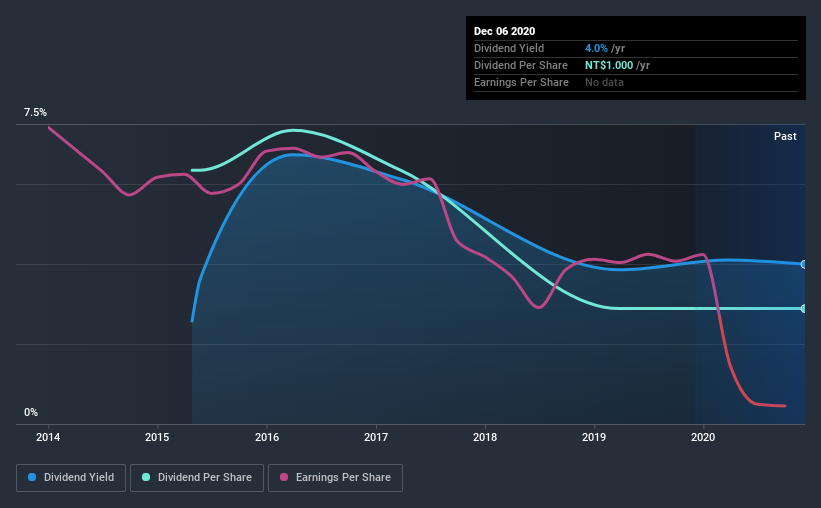The width and height of the screenshot is (821, 508).
Task: Click the 2020 axis label
Action: [703, 437]
